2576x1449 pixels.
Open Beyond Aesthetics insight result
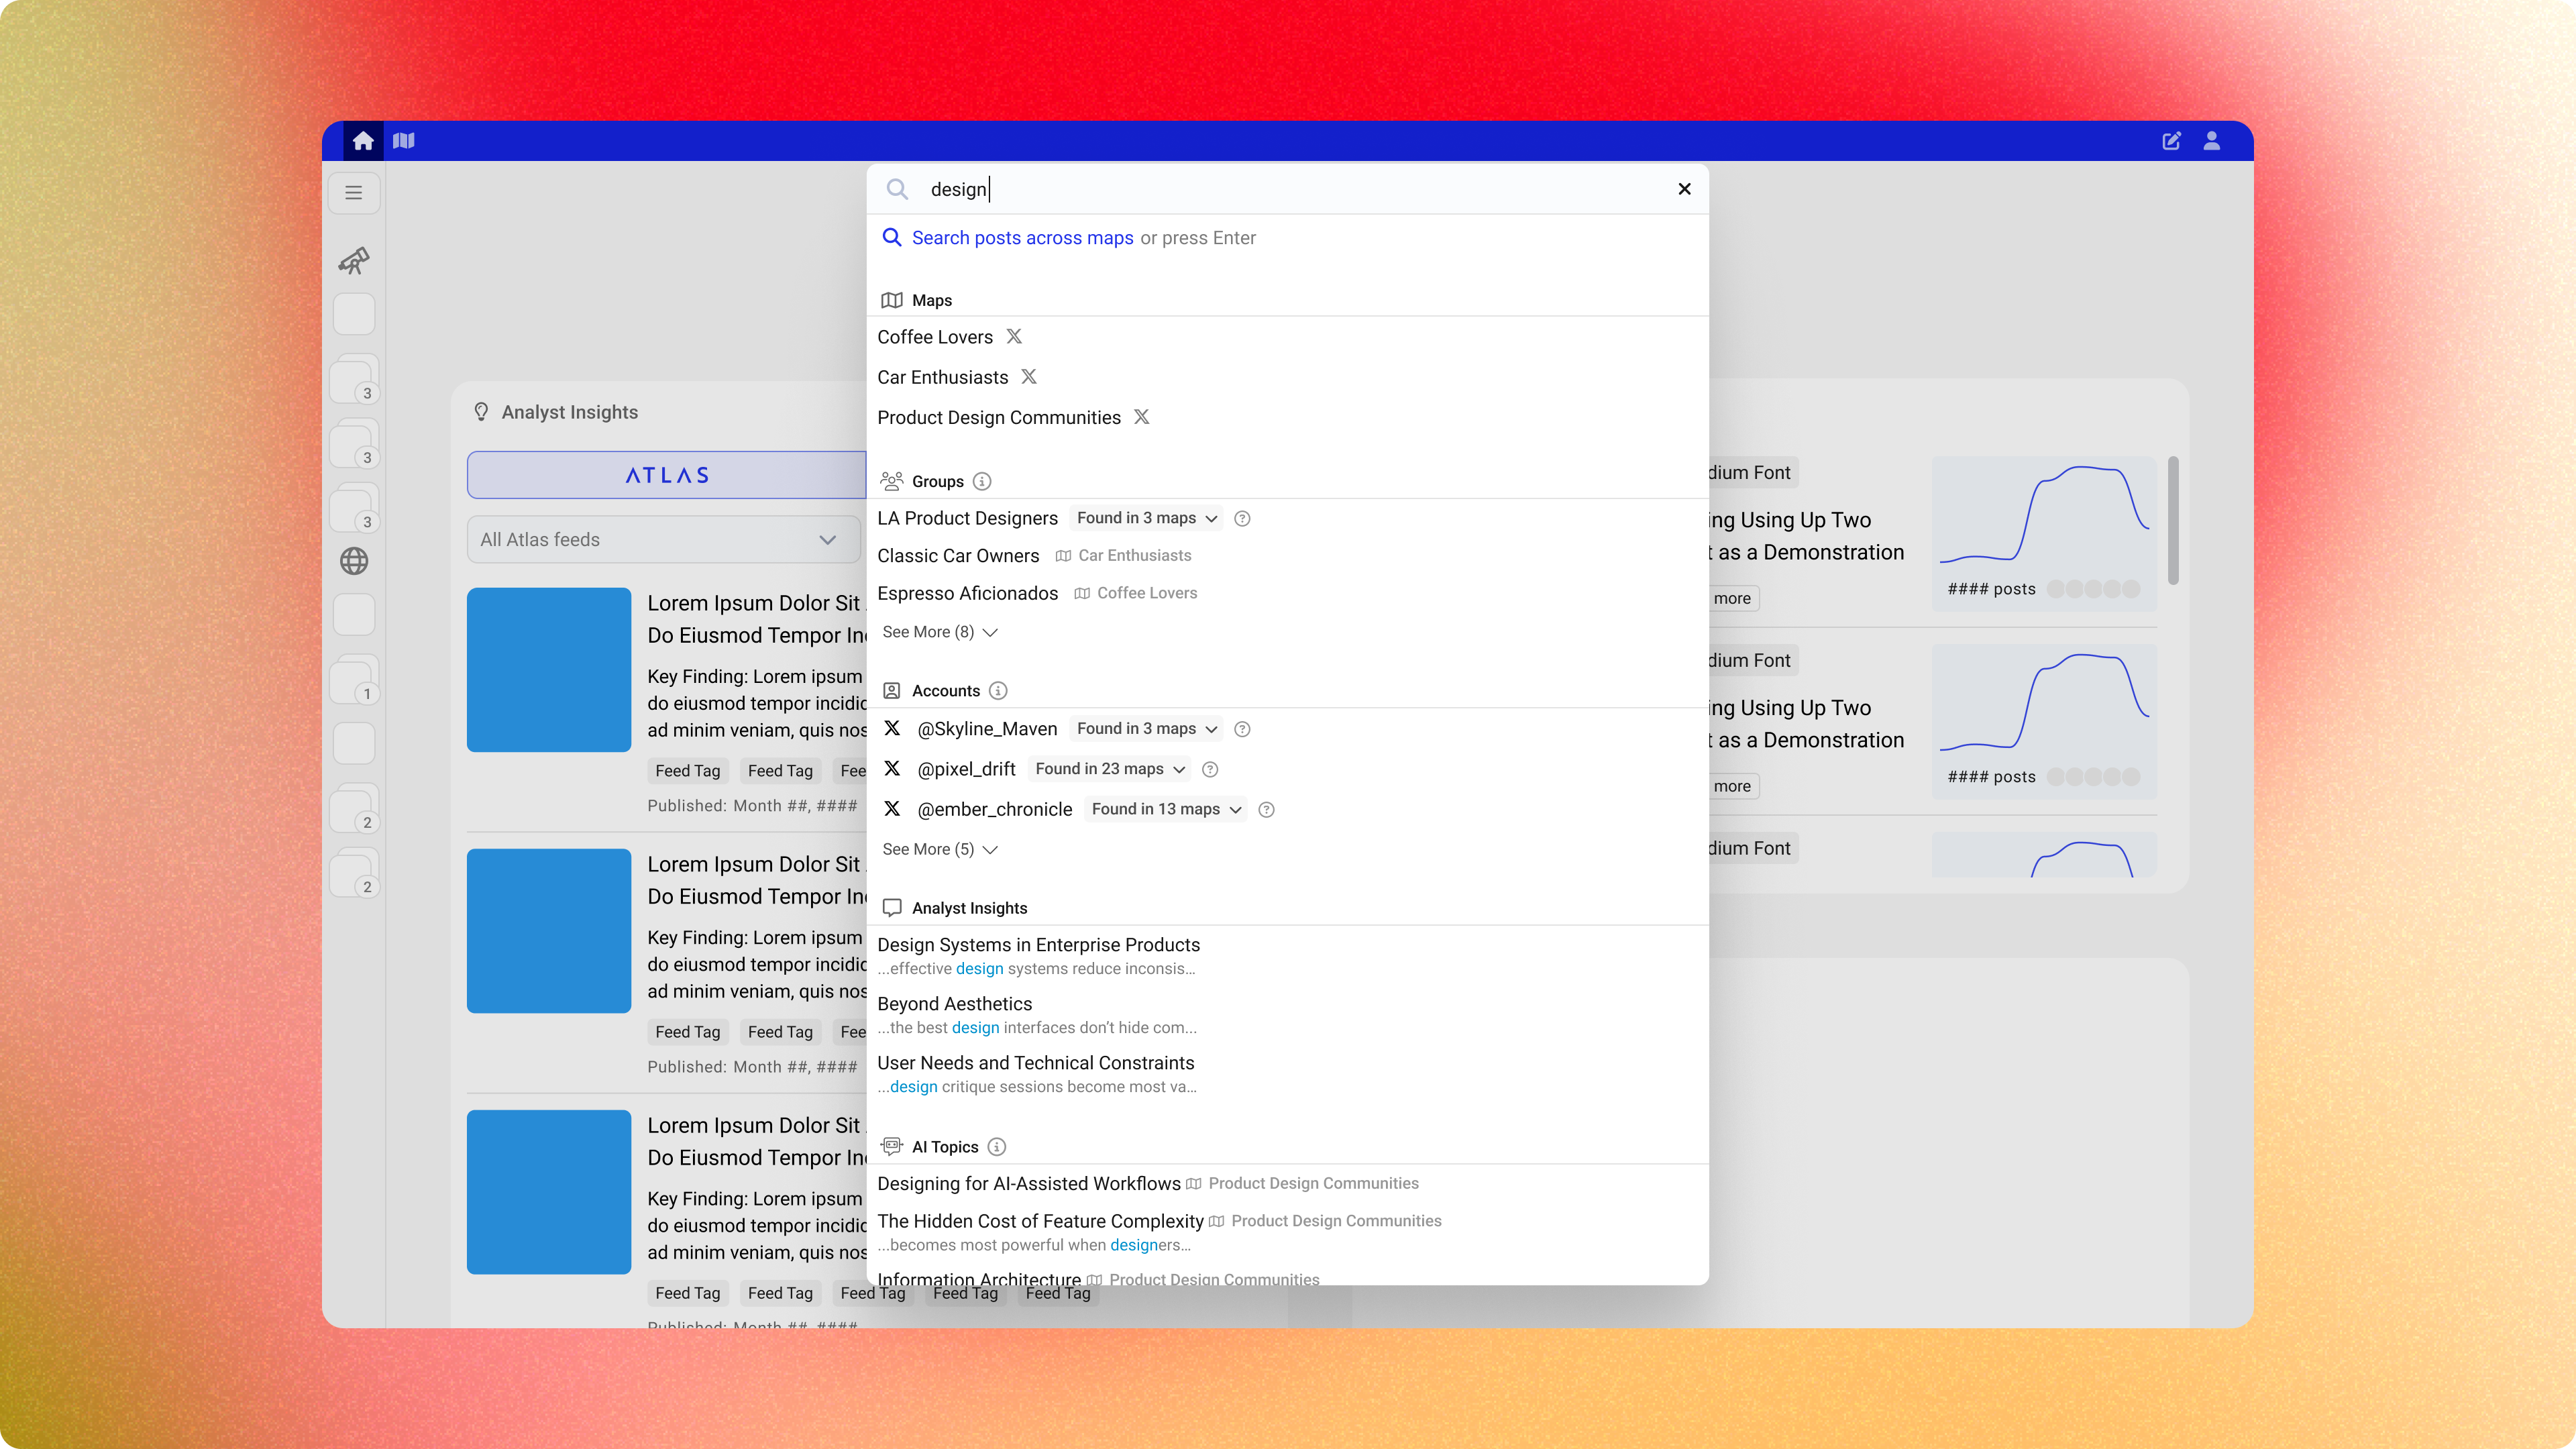tap(954, 1004)
